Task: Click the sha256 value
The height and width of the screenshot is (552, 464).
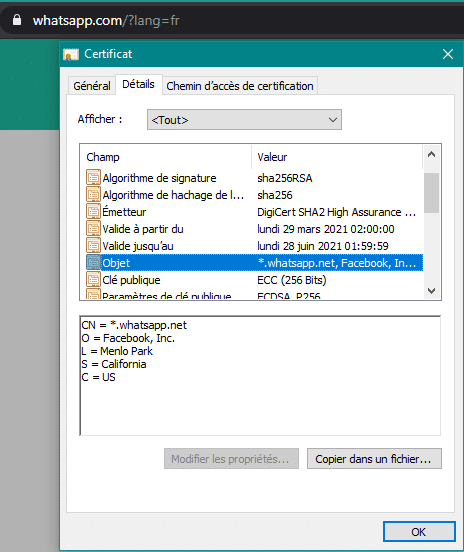Action: [x=275, y=195]
